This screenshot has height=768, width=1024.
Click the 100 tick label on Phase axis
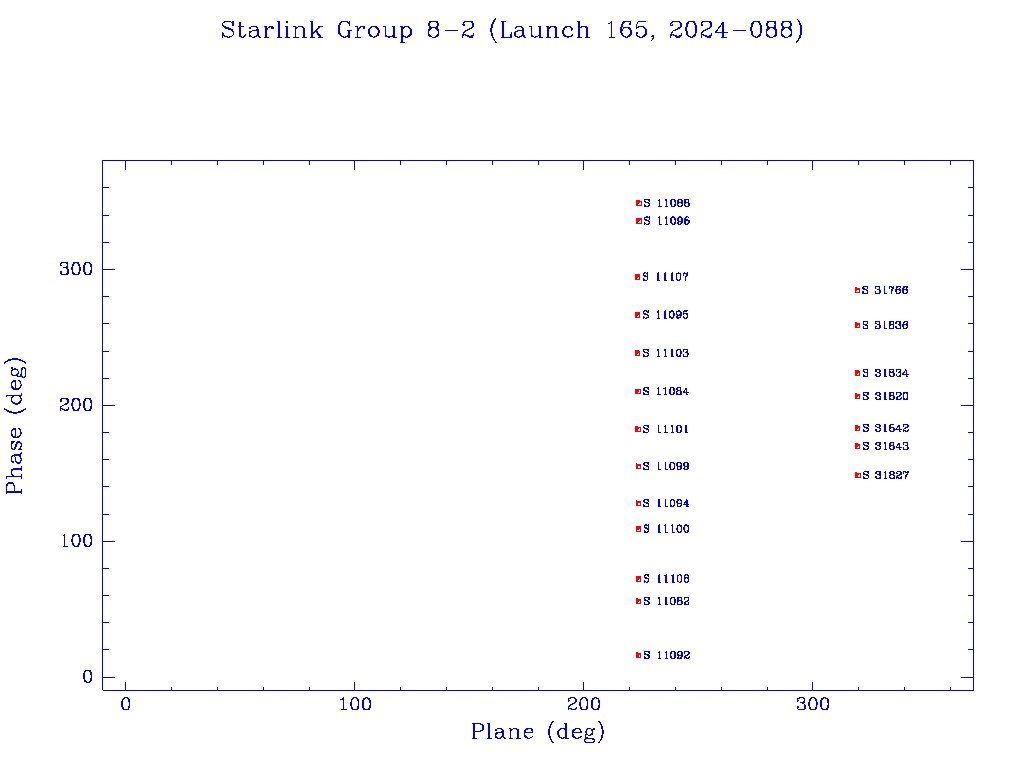tap(77, 541)
